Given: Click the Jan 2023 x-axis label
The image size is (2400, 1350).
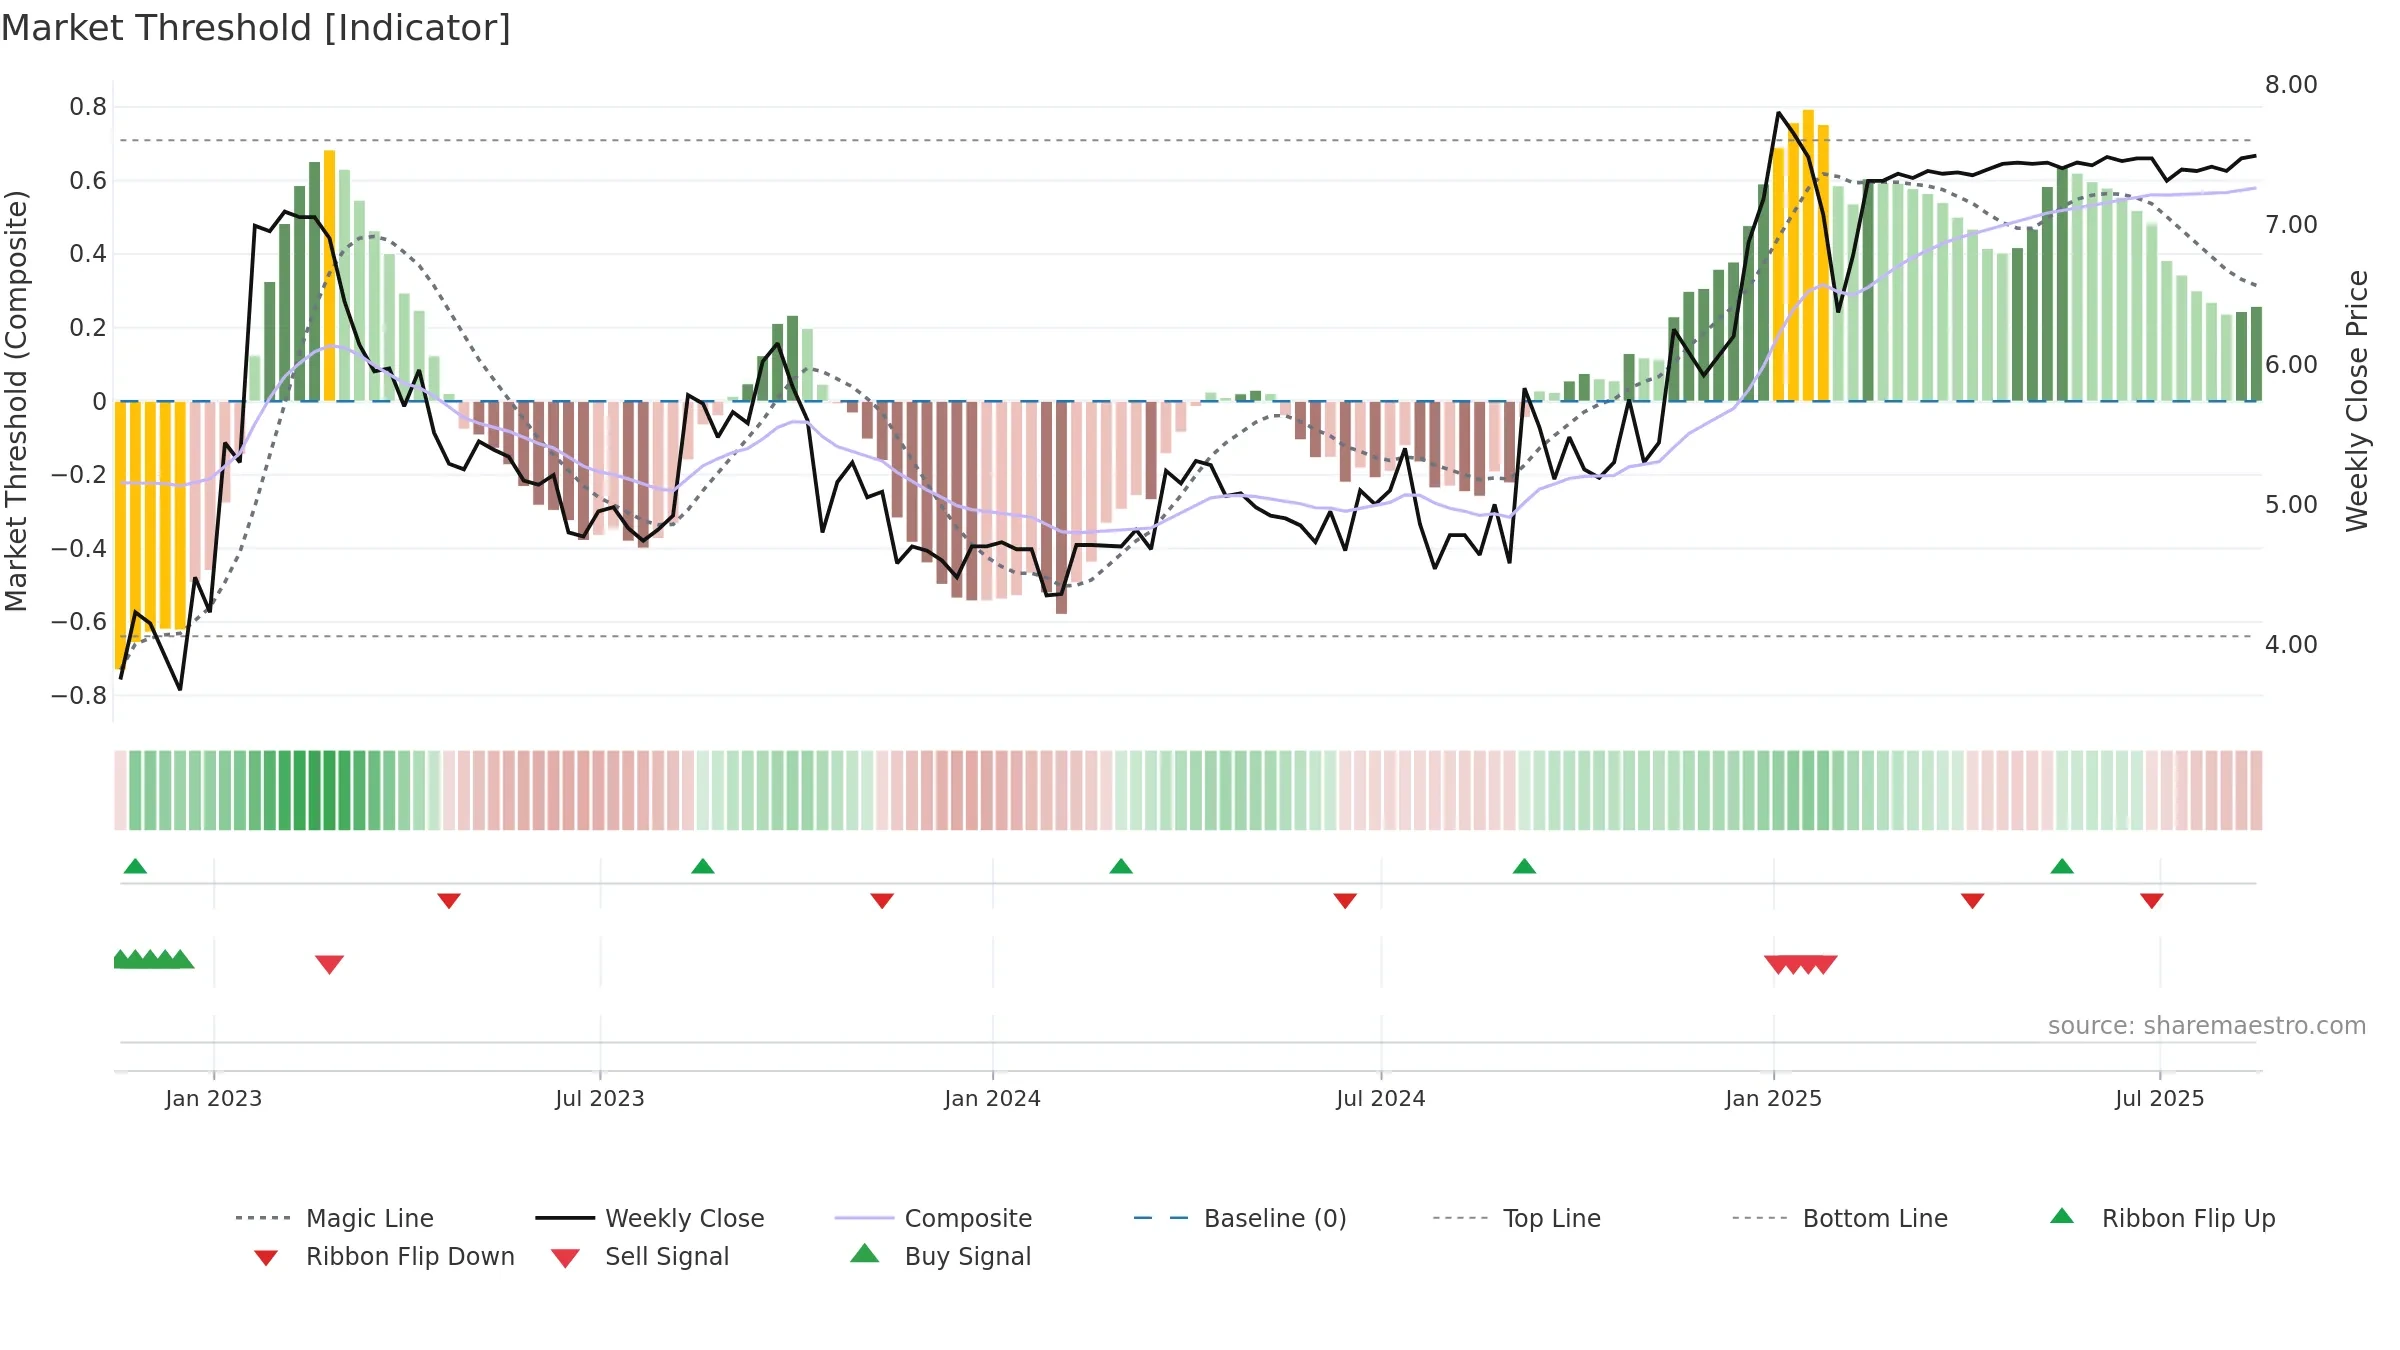Looking at the screenshot, I should click(213, 1098).
